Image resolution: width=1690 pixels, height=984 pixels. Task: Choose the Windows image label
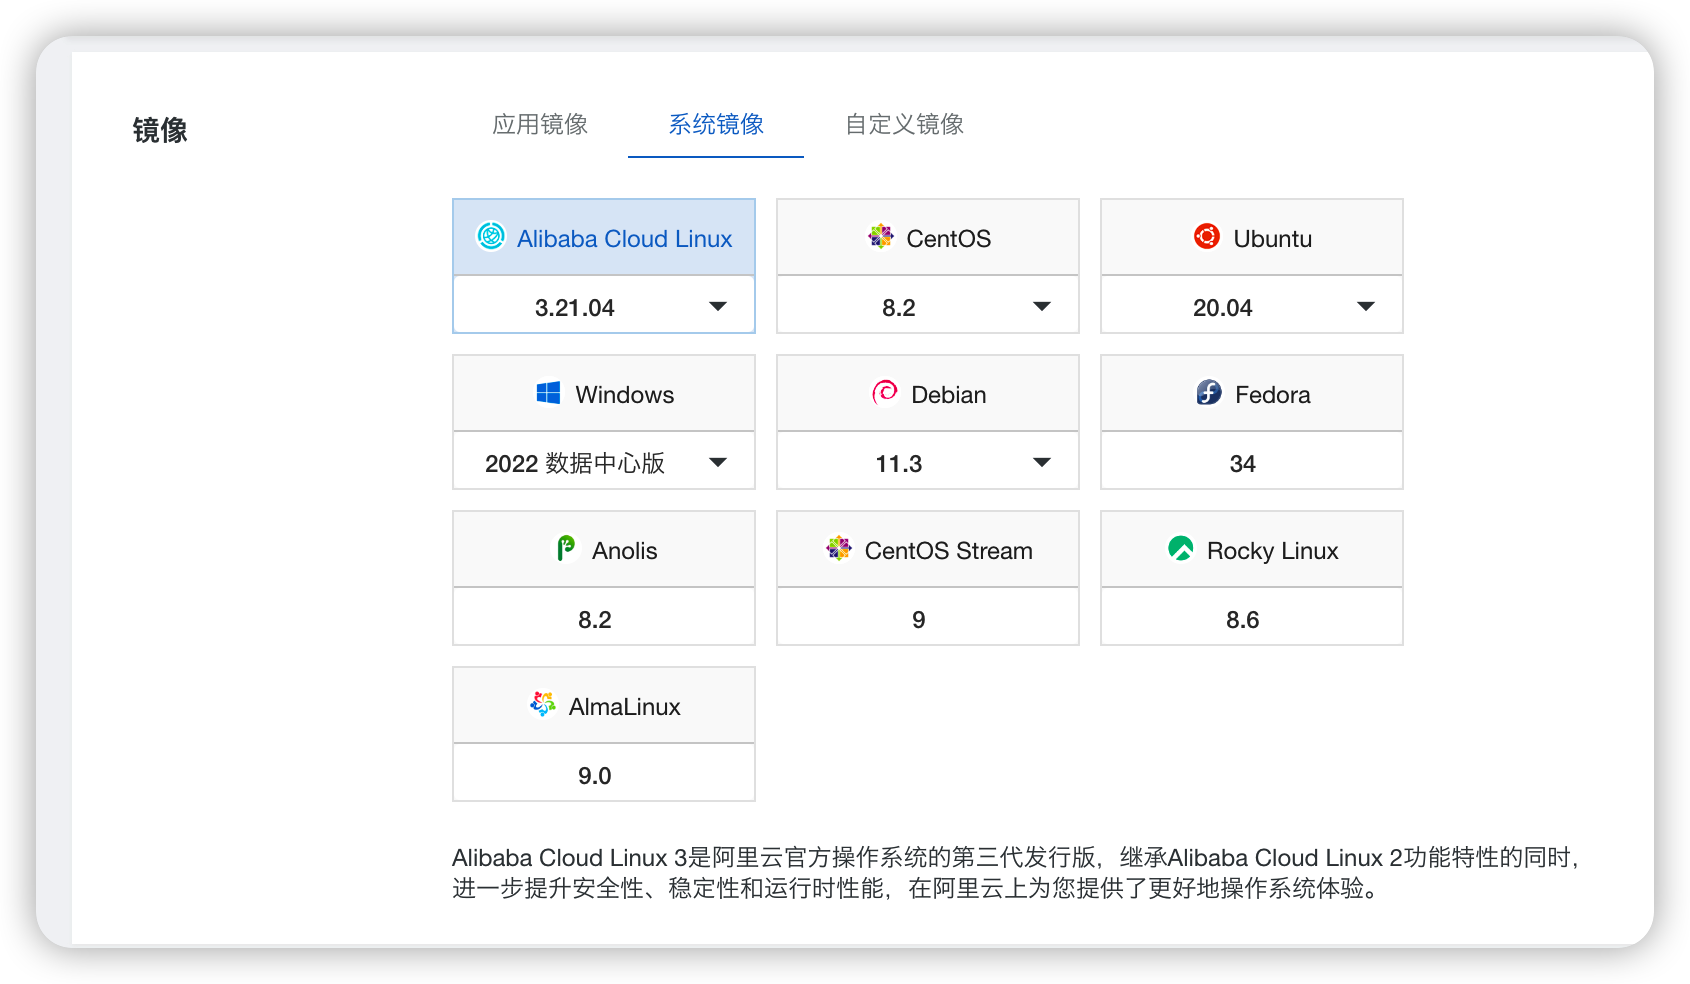point(624,395)
